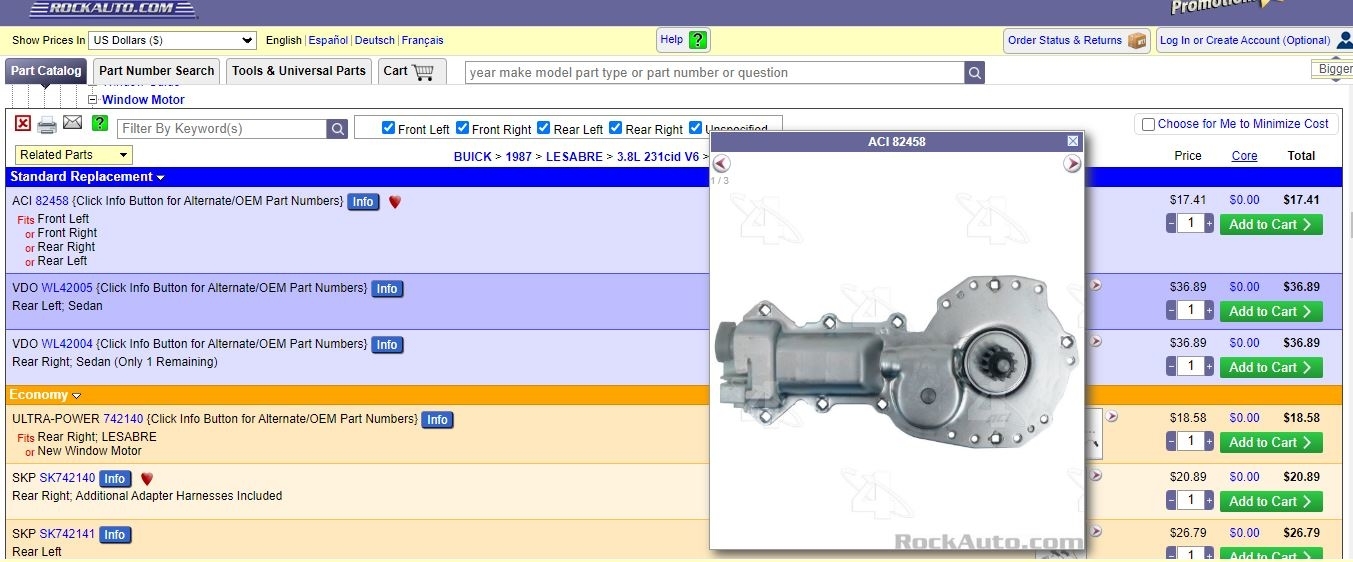The image size is (1353, 562).
Task: Click the red heart icon beside SKP SK742140
Action: click(x=147, y=479)
